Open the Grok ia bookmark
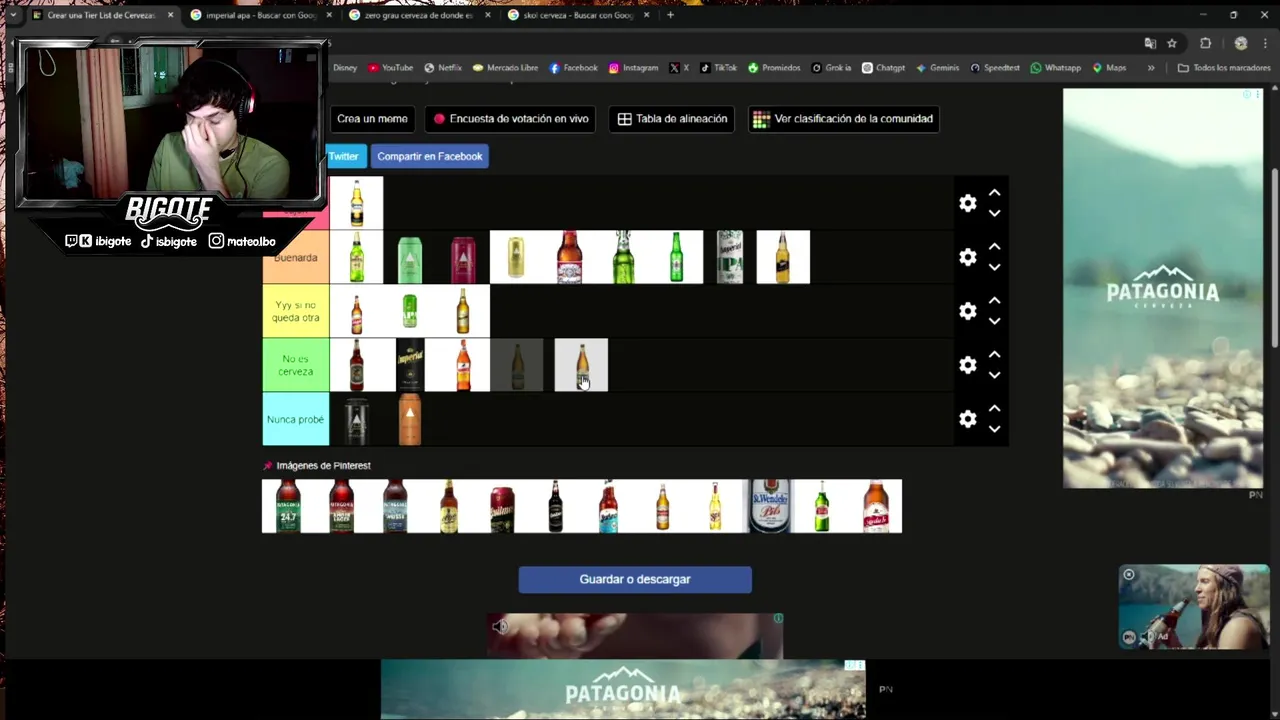Screen dimensions: 1280x720 831,68
